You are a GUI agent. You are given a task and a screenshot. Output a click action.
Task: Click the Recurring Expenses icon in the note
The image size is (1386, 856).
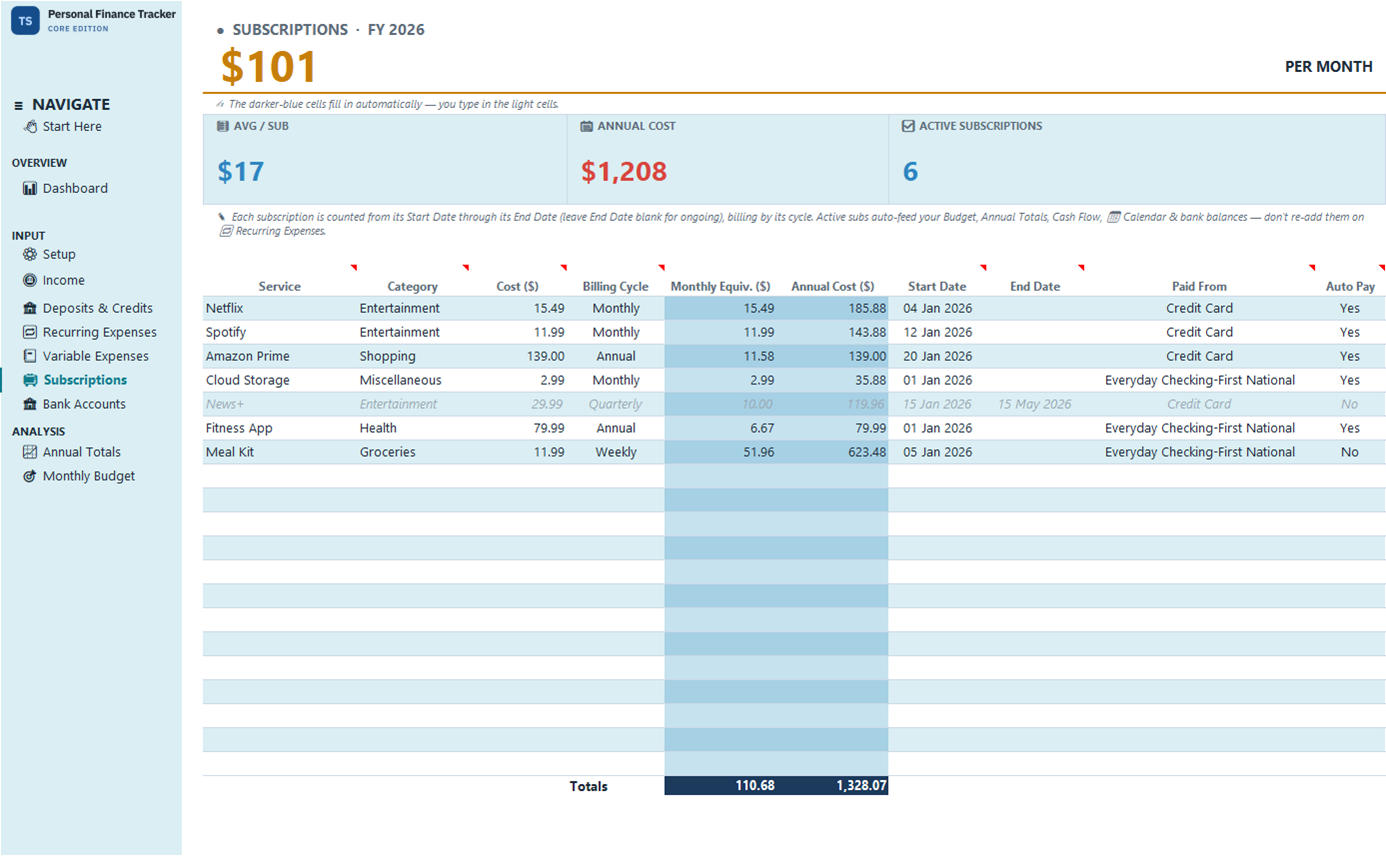(x=226, y=231)
